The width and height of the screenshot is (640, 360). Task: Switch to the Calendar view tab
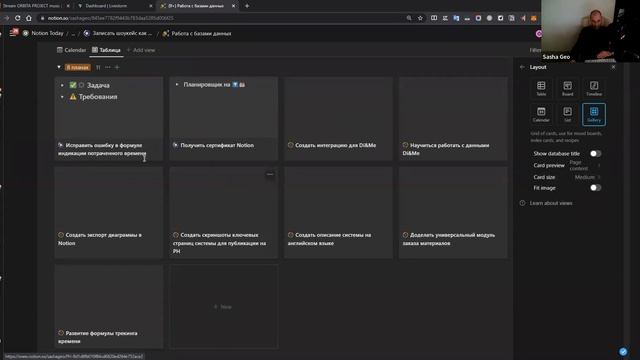[71, 50]
